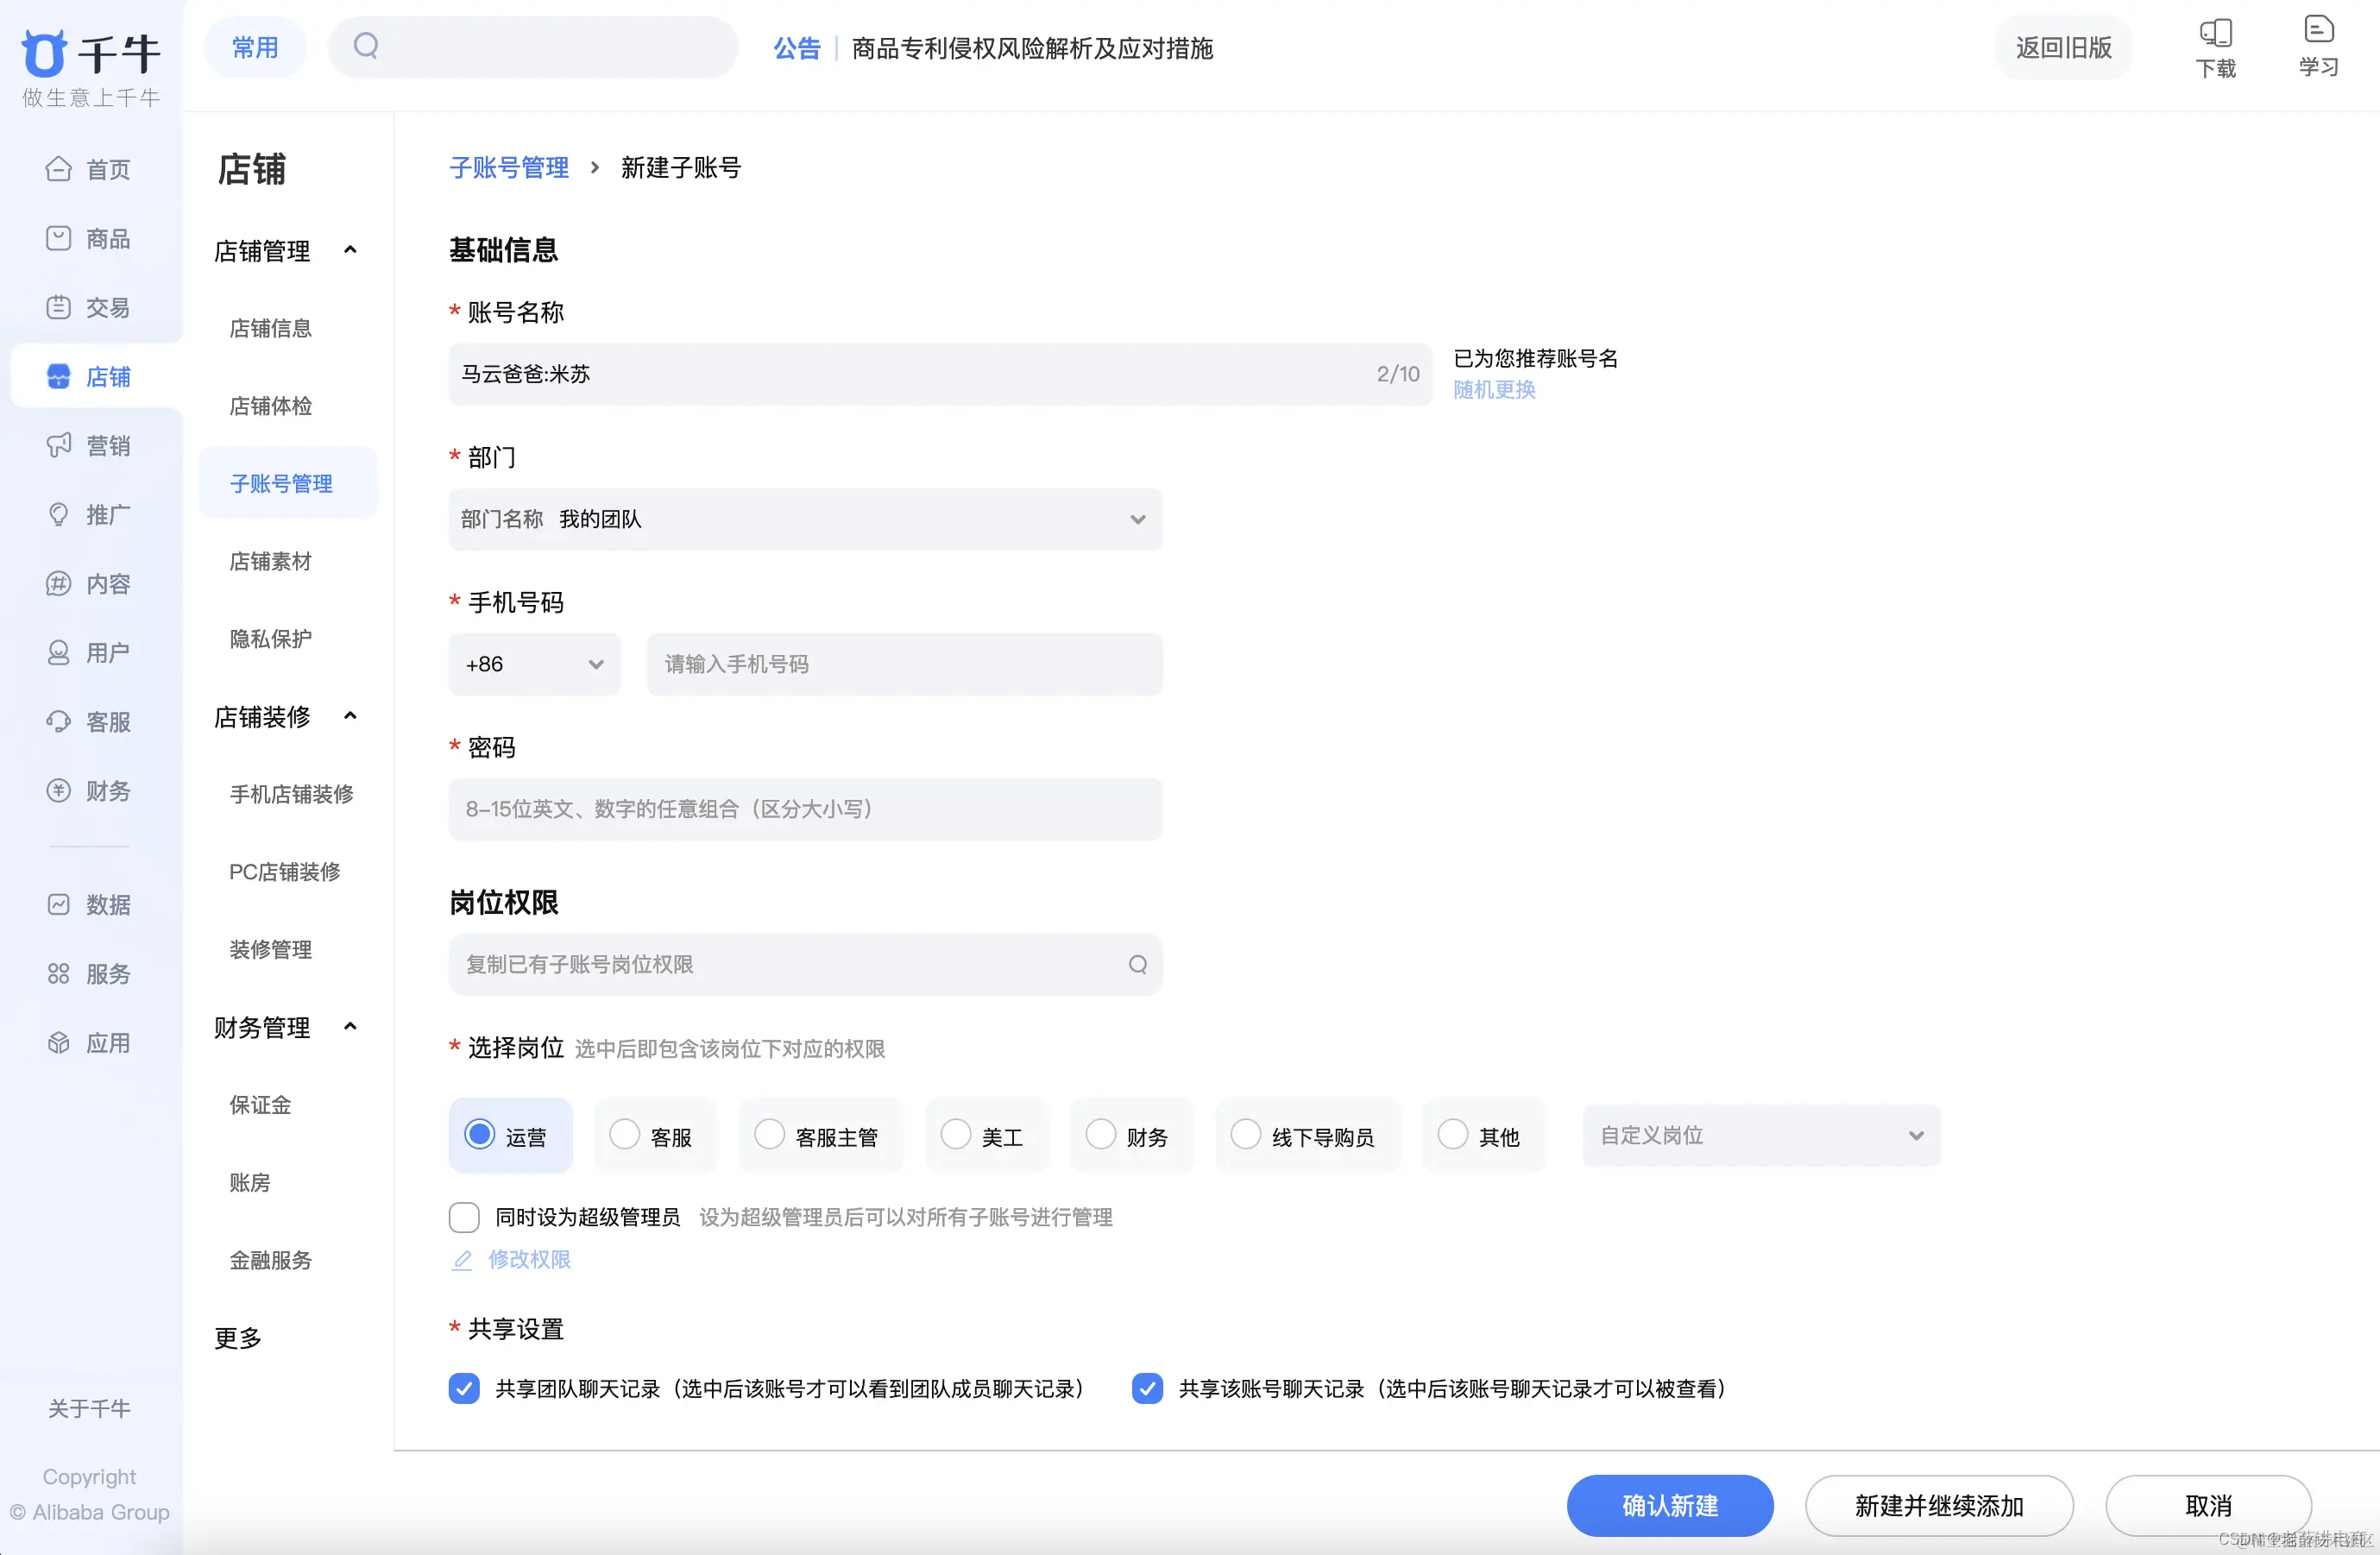Open 店铺信息 in the store menu
The width and height of the screenshot is (2380, 1555).
pyautogui.click(x=270, y=328)
